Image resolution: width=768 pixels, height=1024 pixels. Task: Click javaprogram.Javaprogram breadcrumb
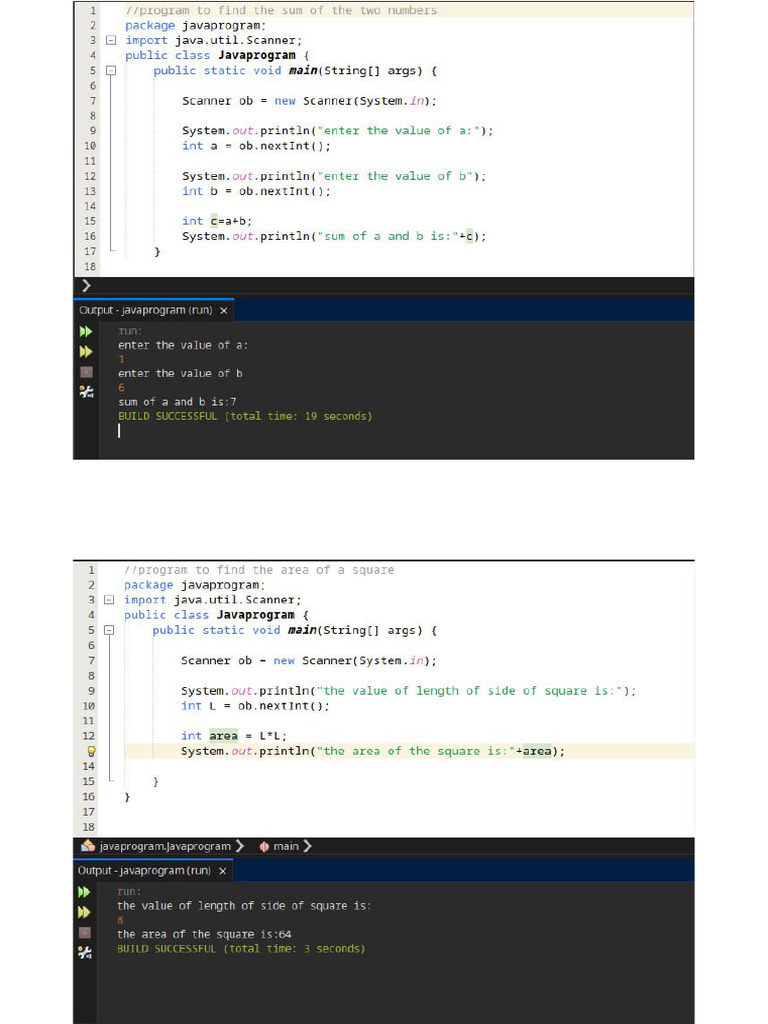click(164, 846)
